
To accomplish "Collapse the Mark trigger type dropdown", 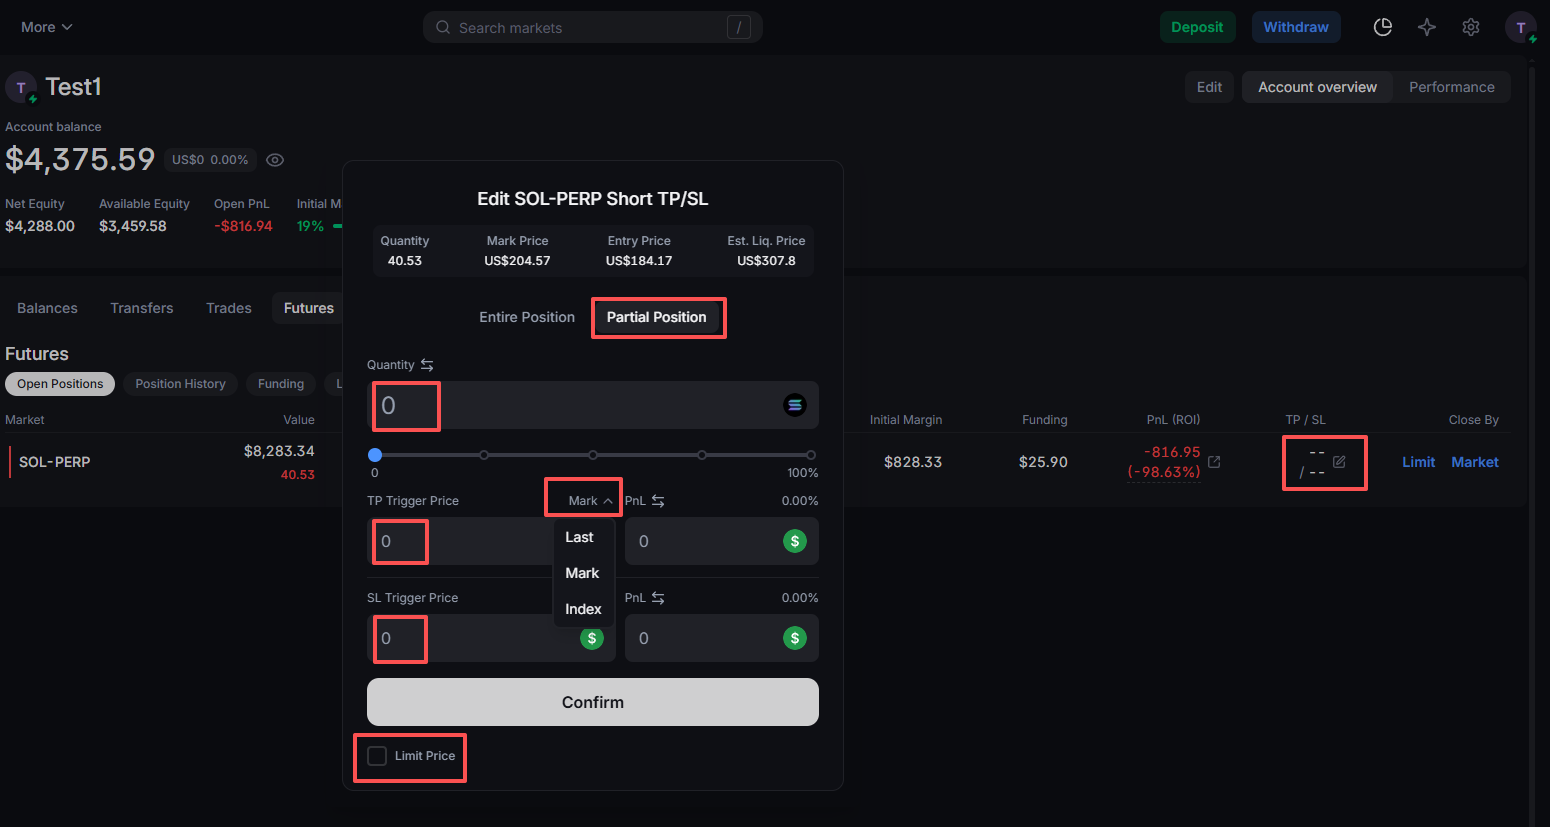I will click(x=590, y=501).
